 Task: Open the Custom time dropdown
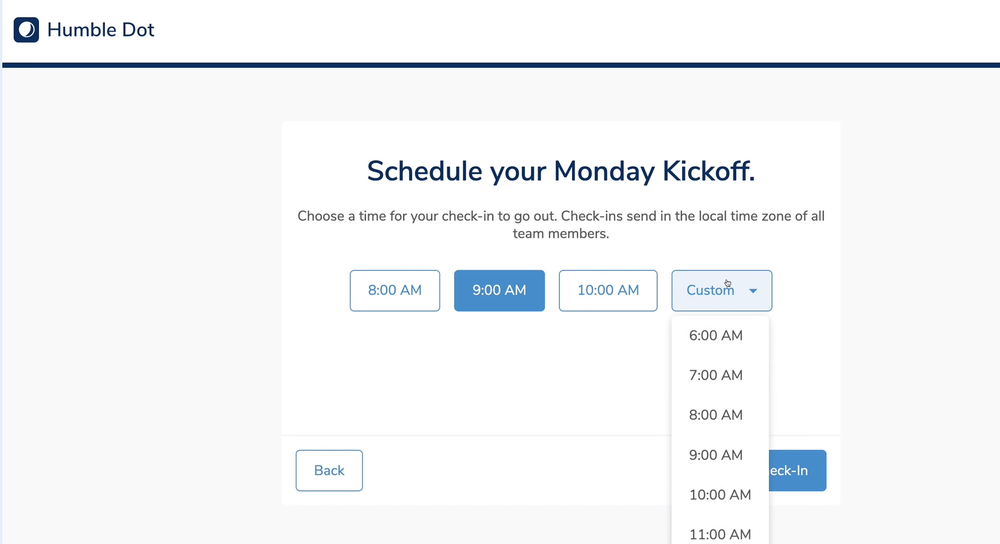click(711, 291)
